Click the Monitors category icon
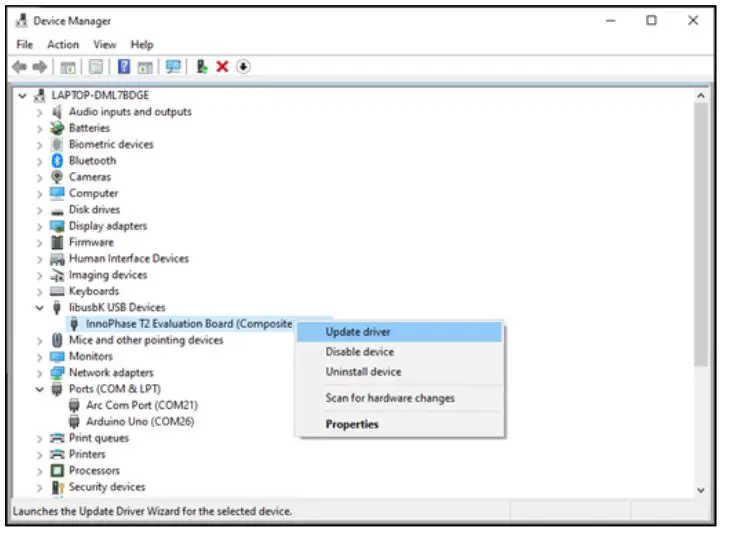 tap(57, 357)
